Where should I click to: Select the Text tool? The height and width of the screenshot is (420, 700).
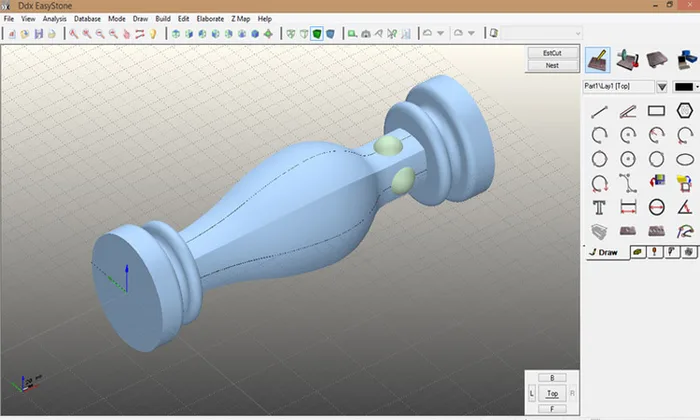click(x=599, y=208)
